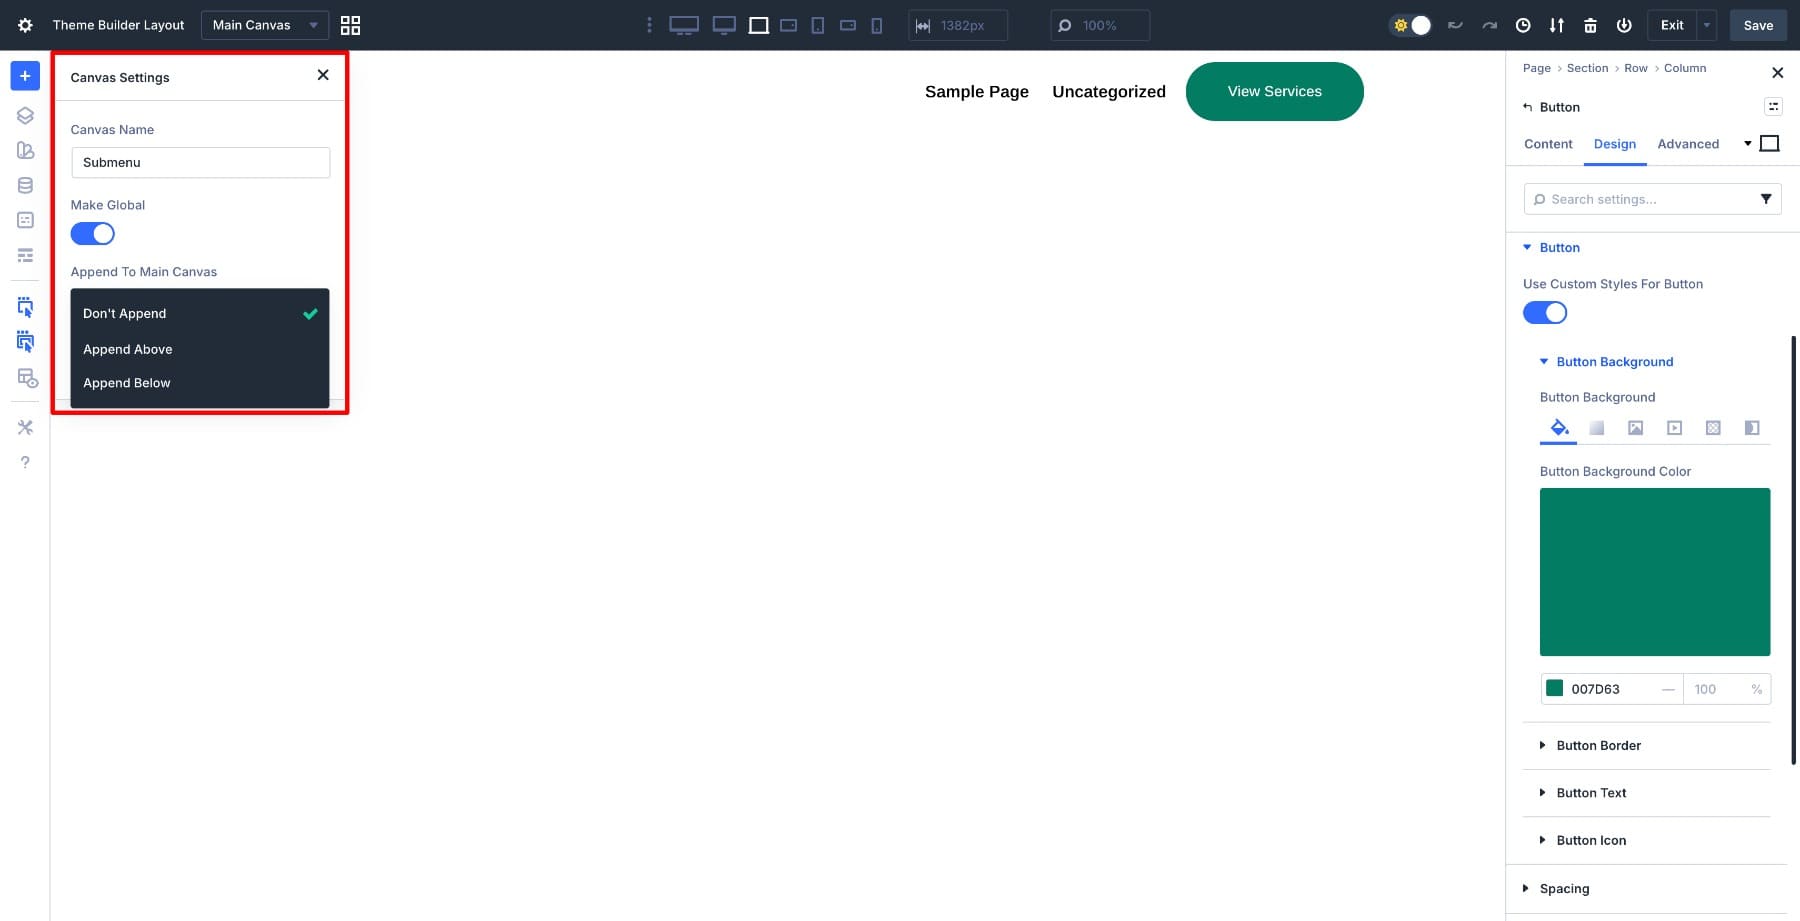Toggle light/dark mode switch

click(1411, 25)
